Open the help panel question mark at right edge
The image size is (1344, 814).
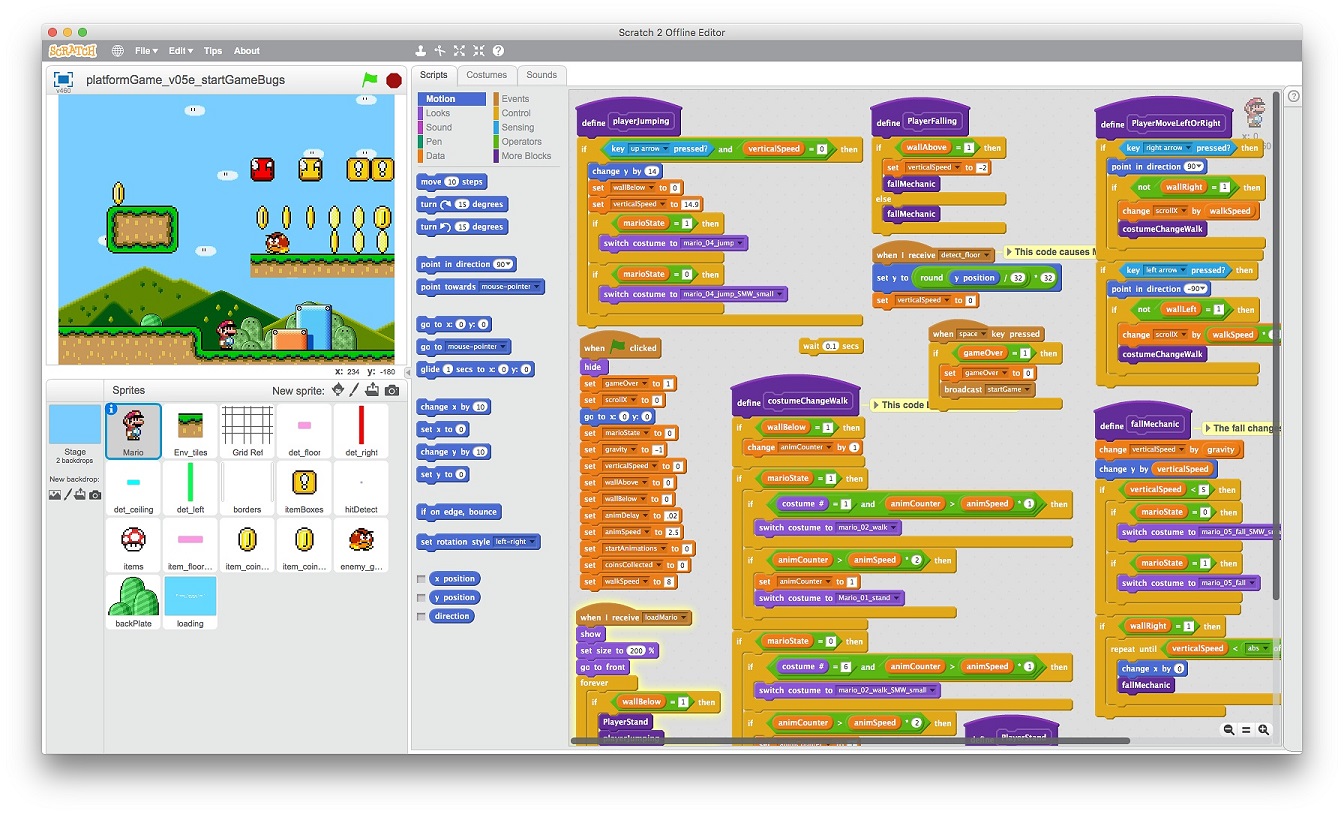click(1293, 96)
